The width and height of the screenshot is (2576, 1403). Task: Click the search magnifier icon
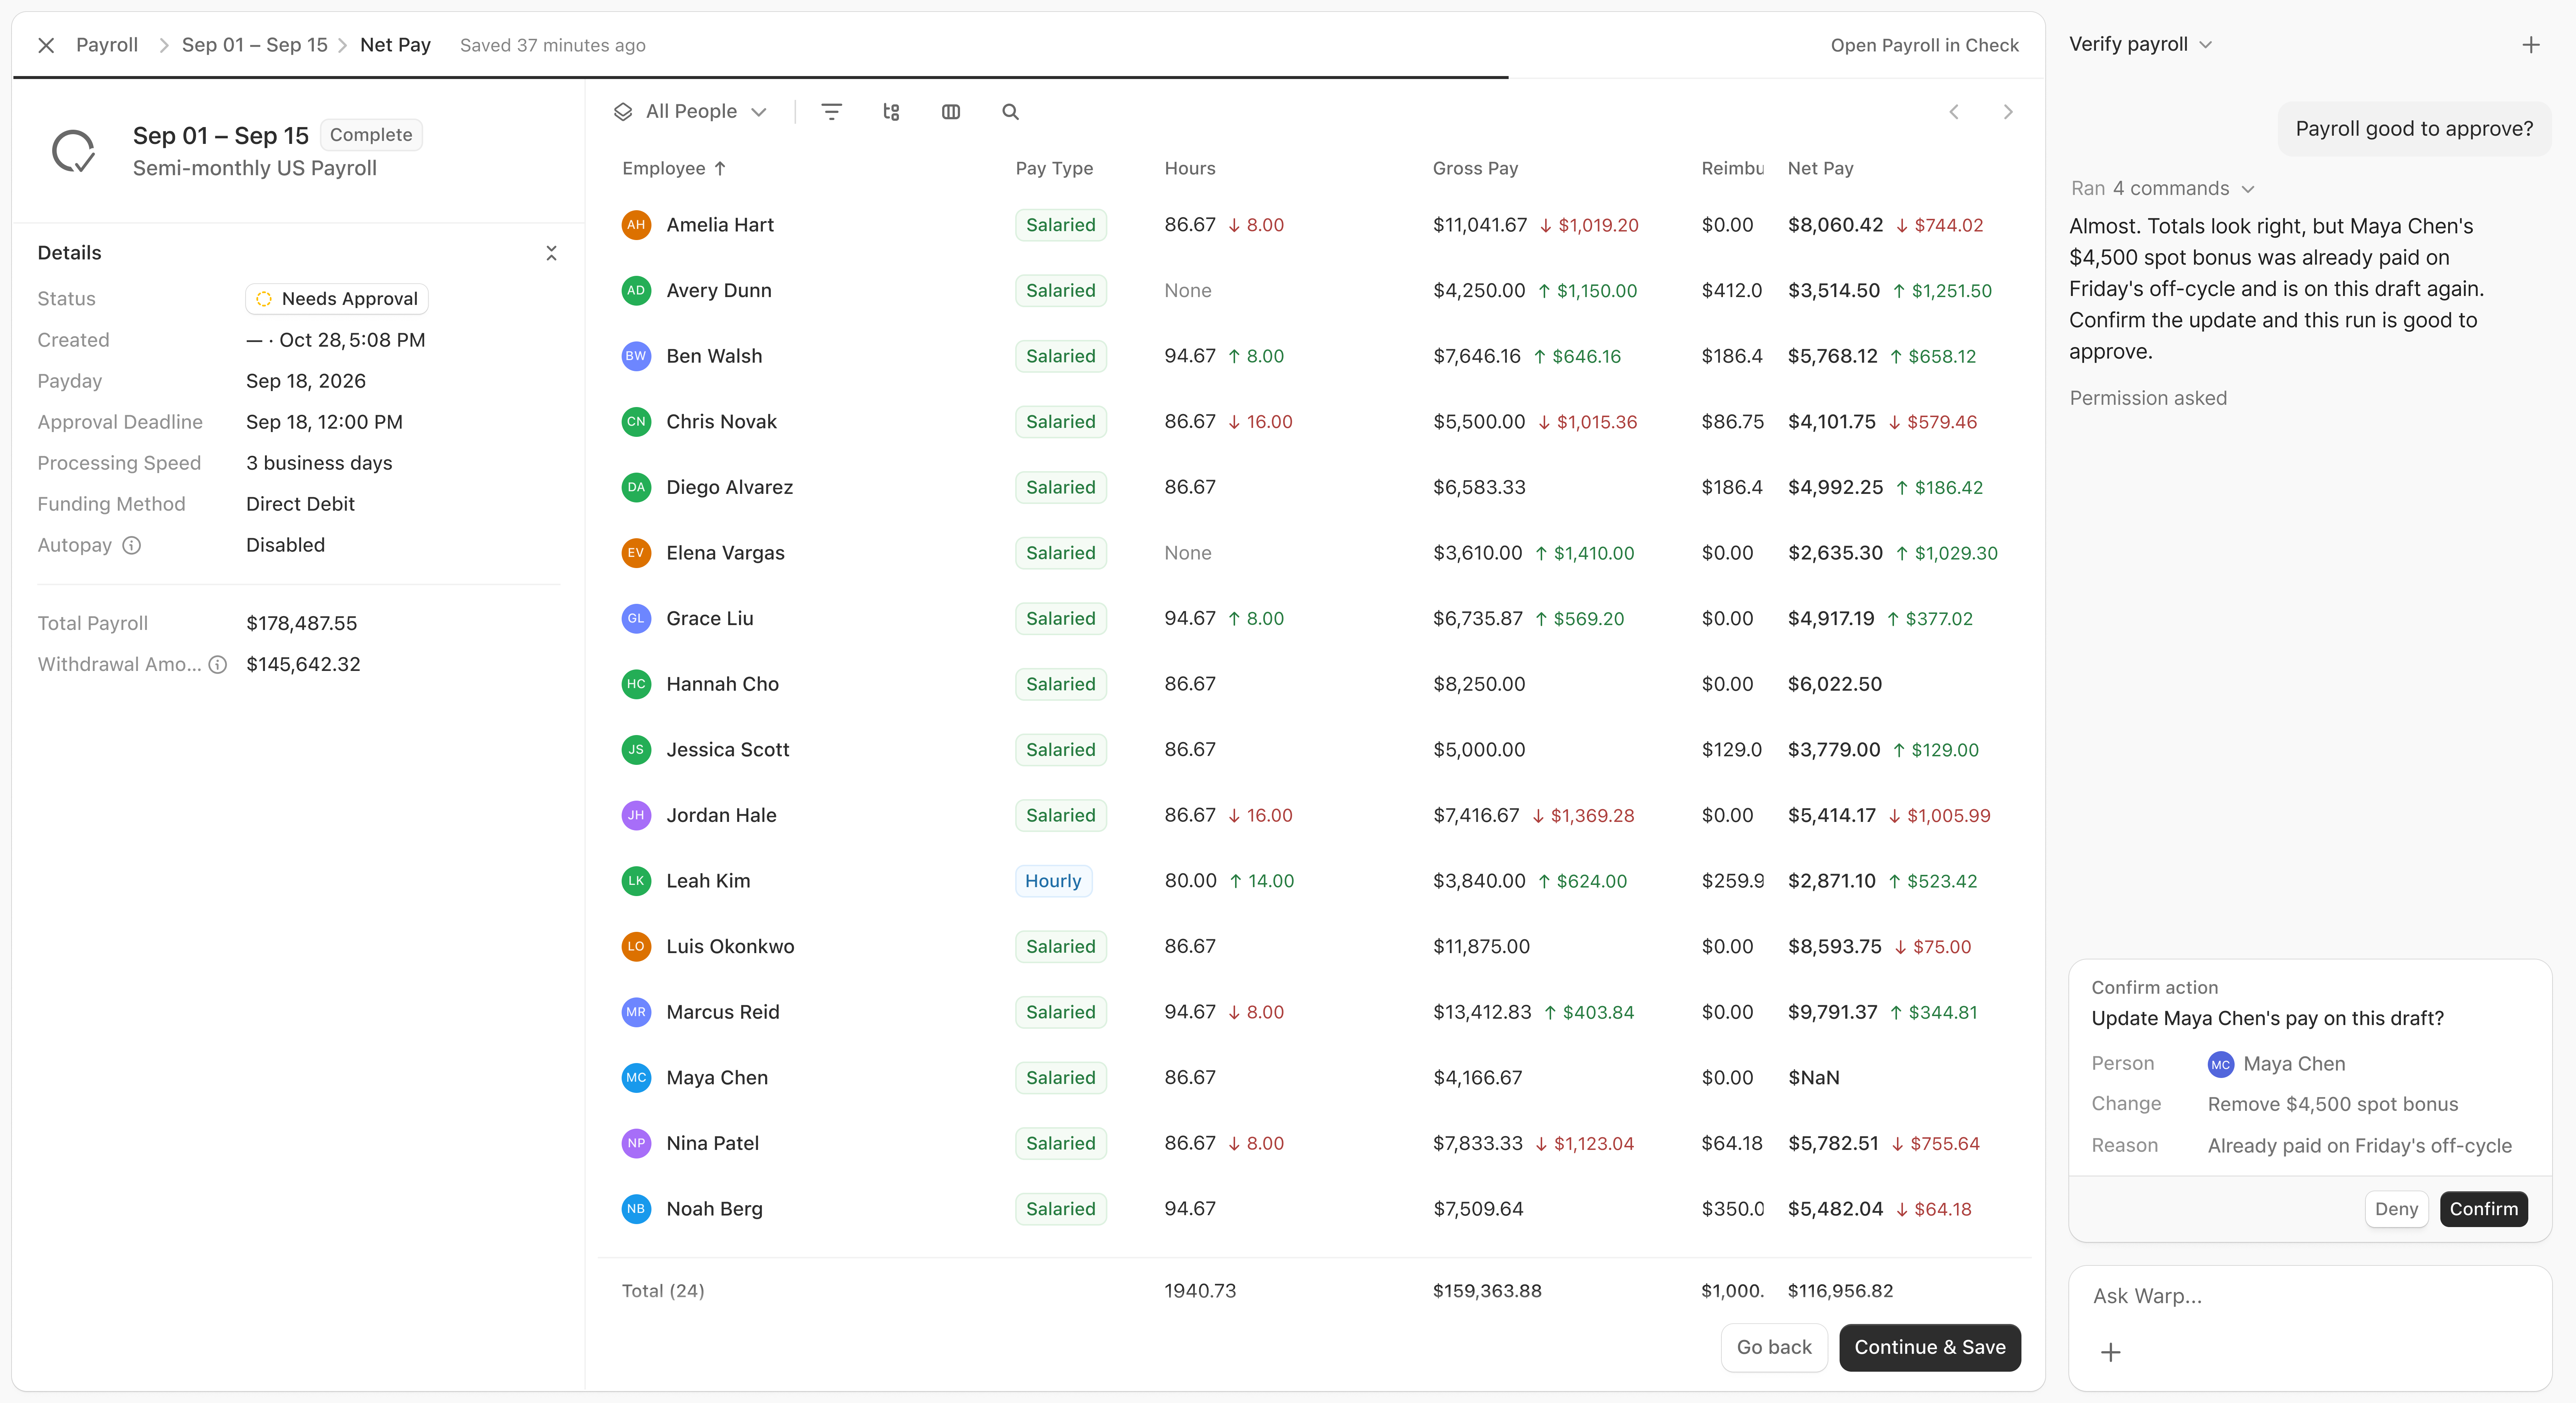[1011, 111]
